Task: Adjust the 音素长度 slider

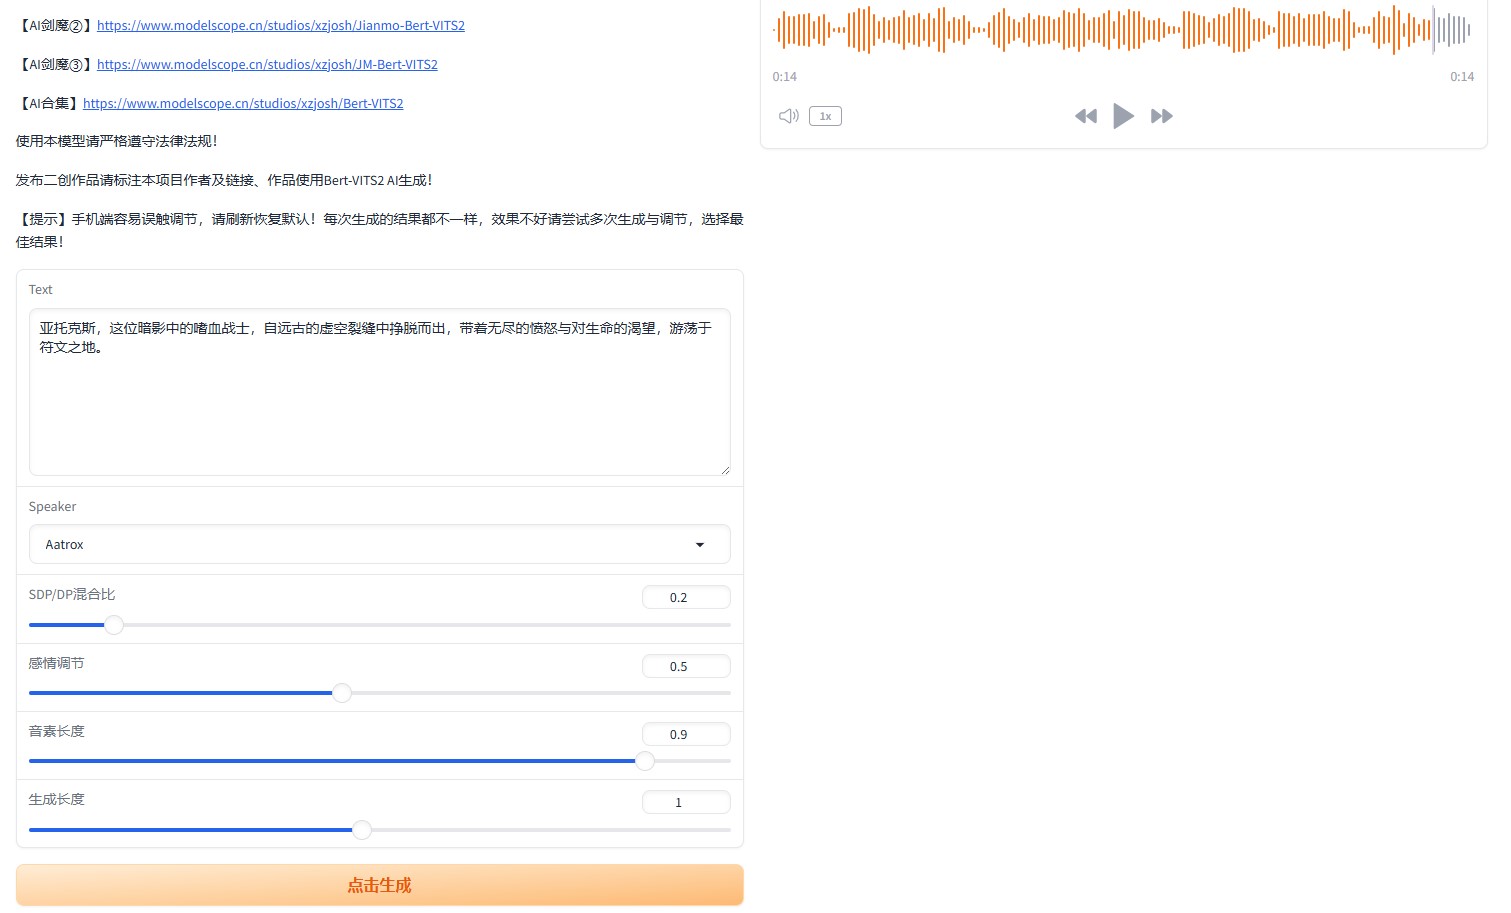Action: [x=380, y=761]
